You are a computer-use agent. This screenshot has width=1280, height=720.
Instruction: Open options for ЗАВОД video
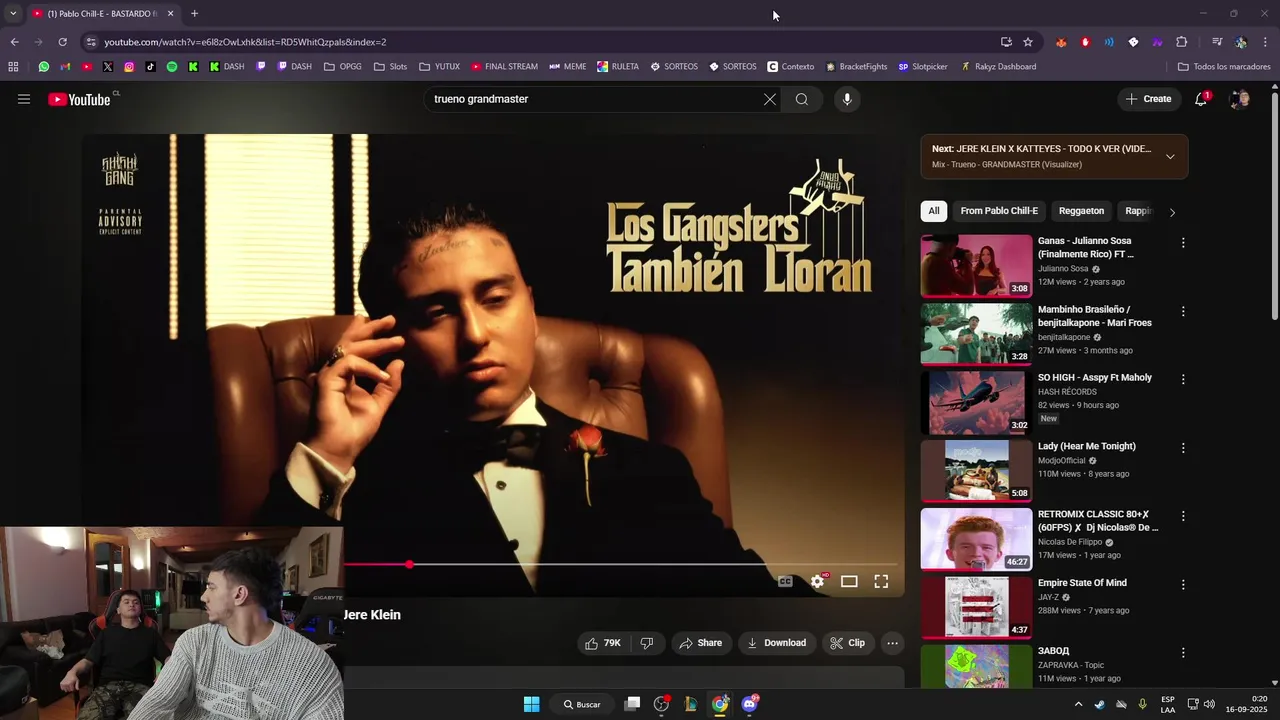1183,652
